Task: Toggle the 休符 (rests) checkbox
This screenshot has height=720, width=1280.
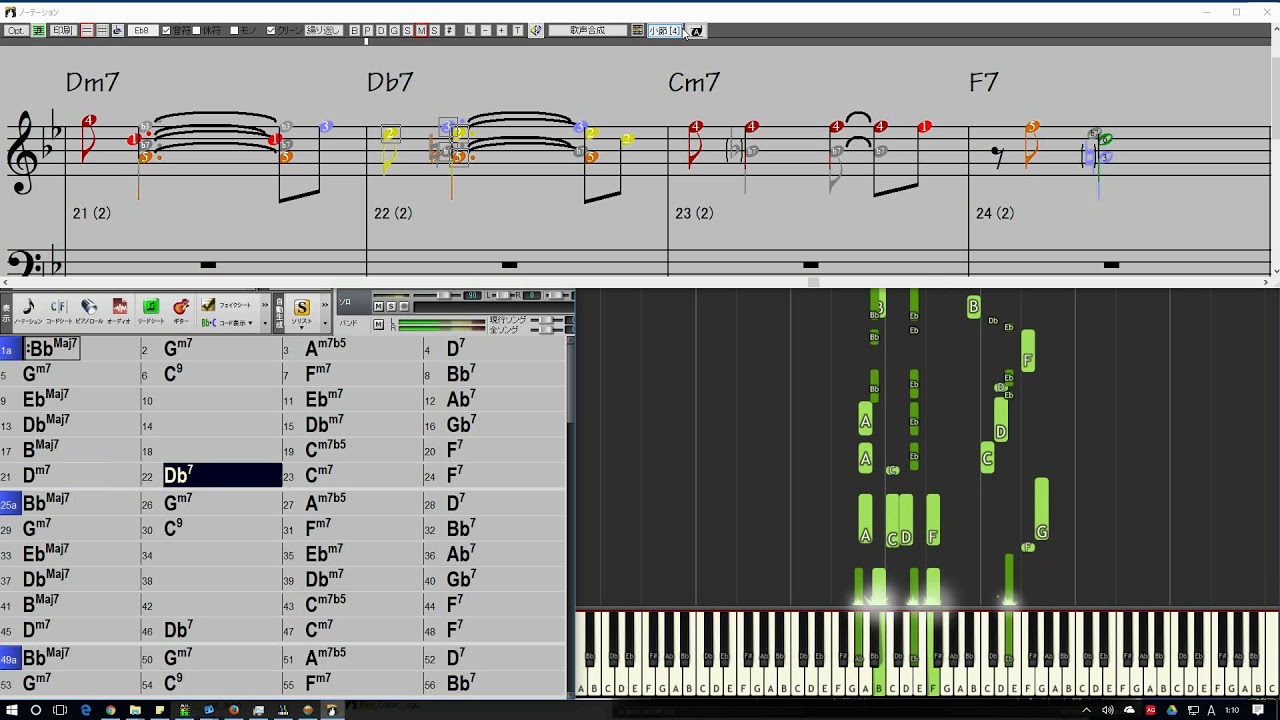Action: (196, 31)
